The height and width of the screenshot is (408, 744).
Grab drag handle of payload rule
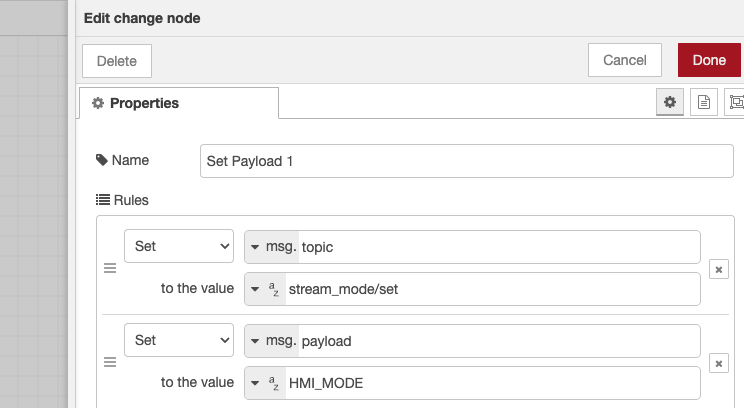pos(110,364)
